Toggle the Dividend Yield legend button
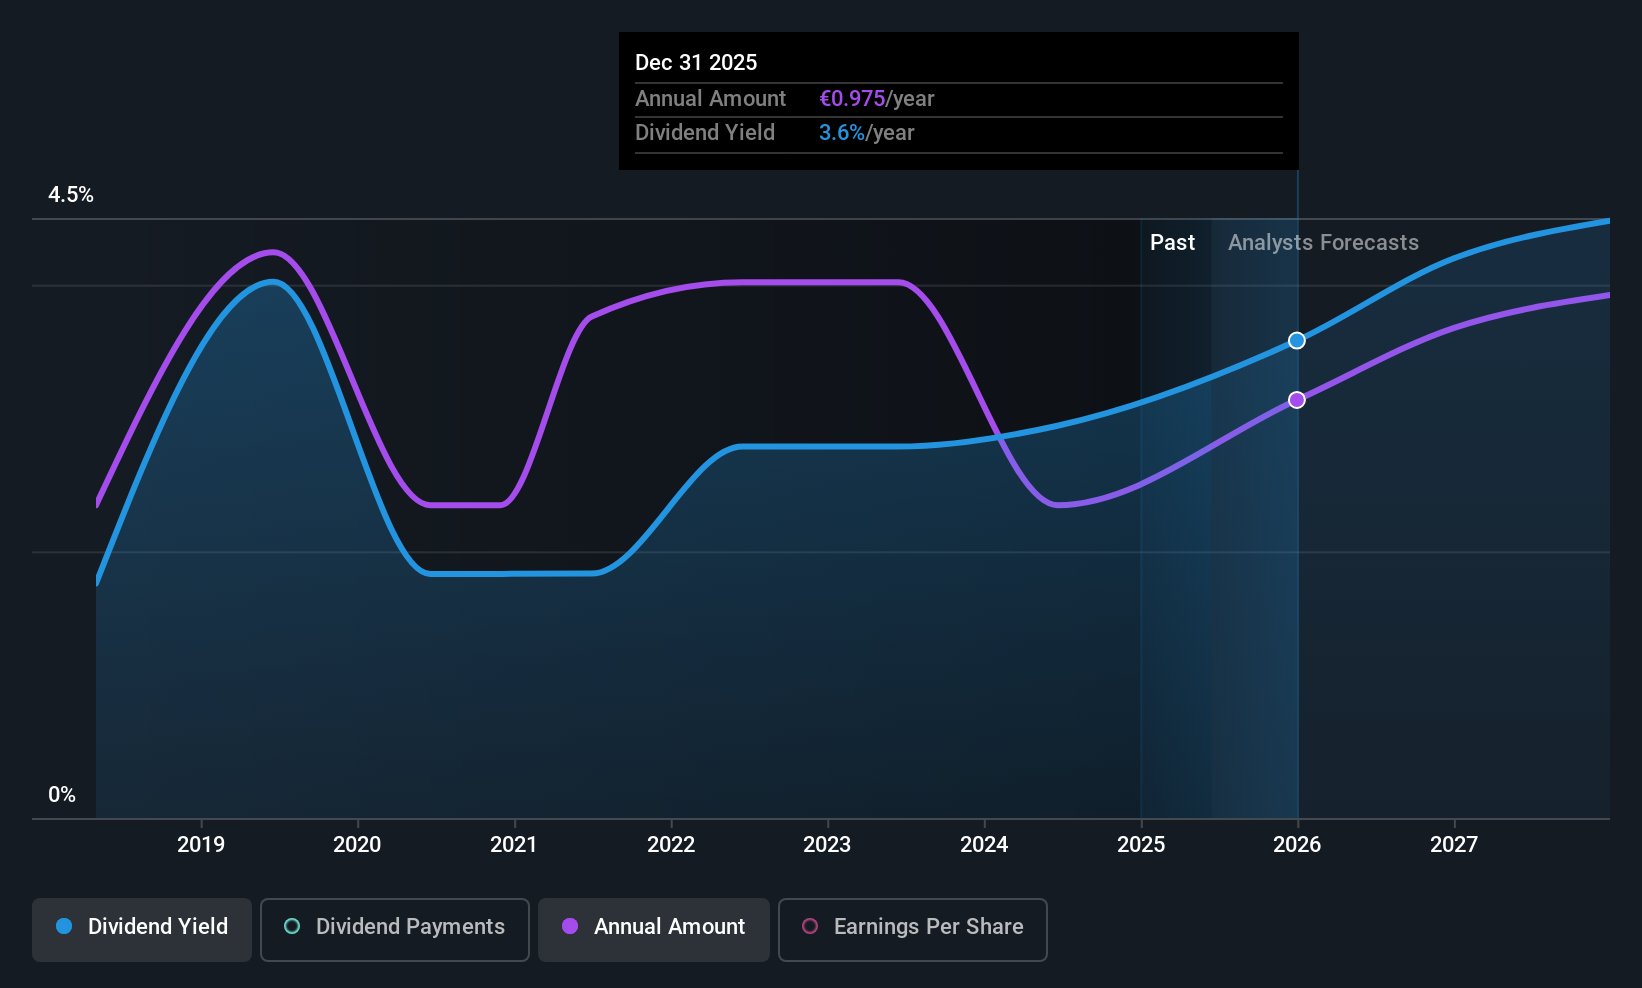Image resolution: width=1642 pixels, height=988 pixels. pos(142,930)
